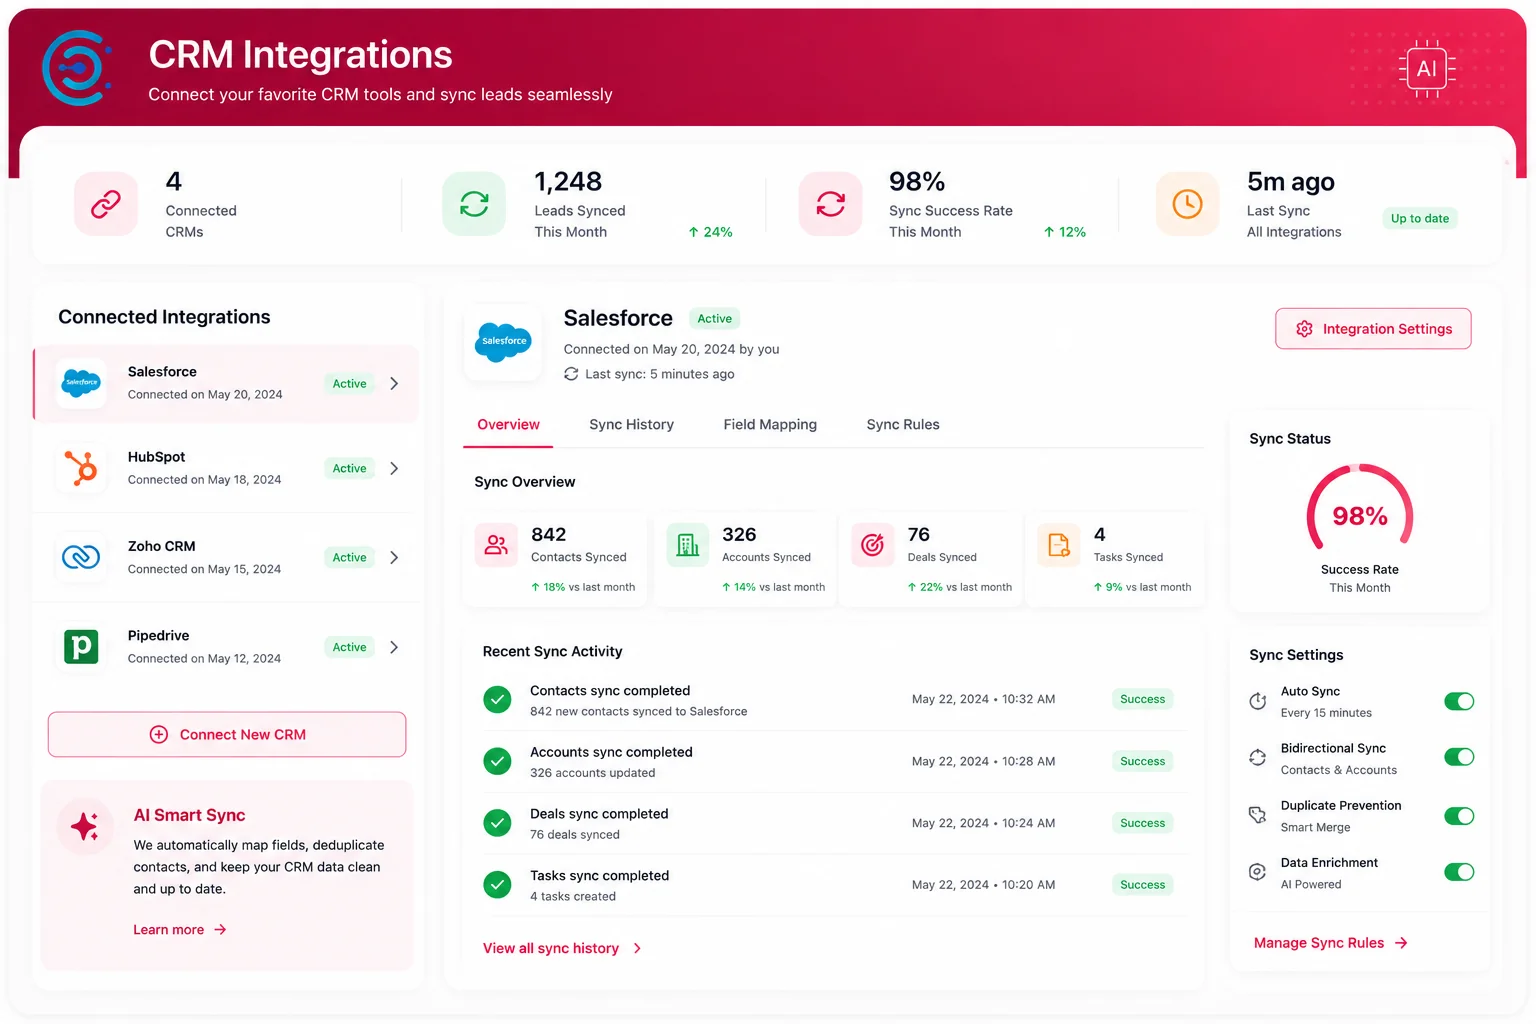Open Pipedrive row chevron arrow
1536x1024 pixels.
coord(394,647)
